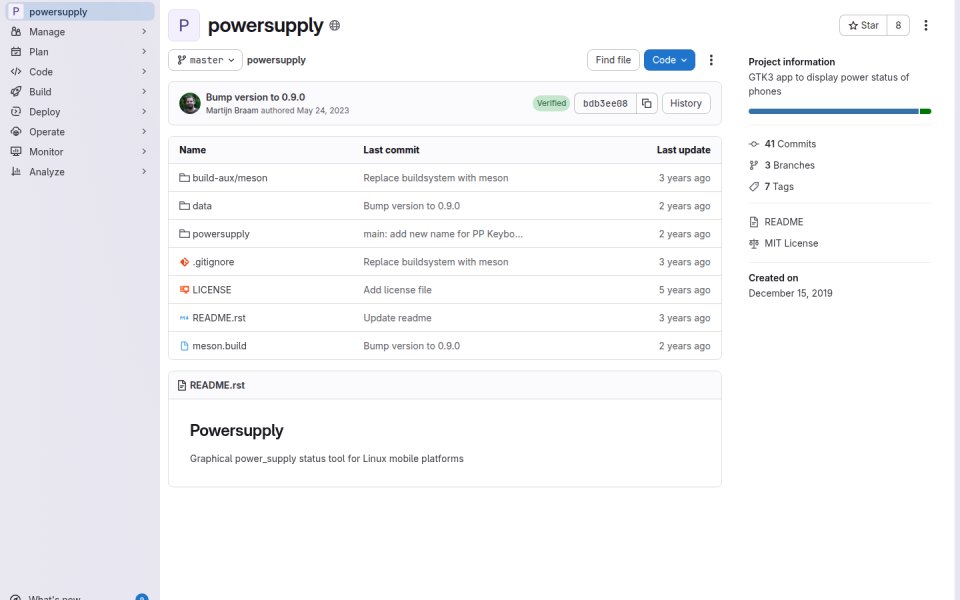
Task: Click the repository languages bar
Action: [x=839, y=111]
